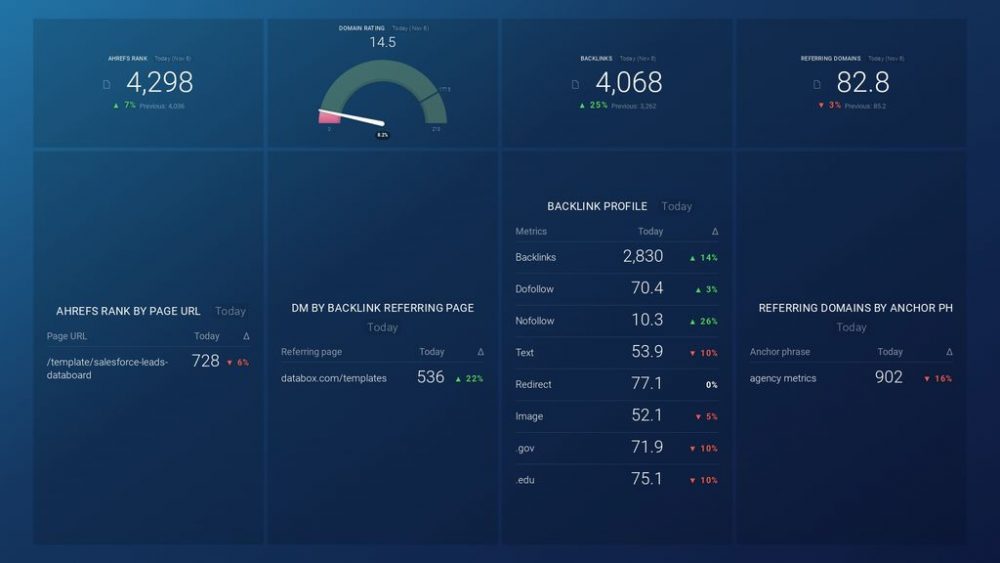The image size is (1000, 563).
Task: Click the Anchor phrase column header
Action: pos(780,352)
